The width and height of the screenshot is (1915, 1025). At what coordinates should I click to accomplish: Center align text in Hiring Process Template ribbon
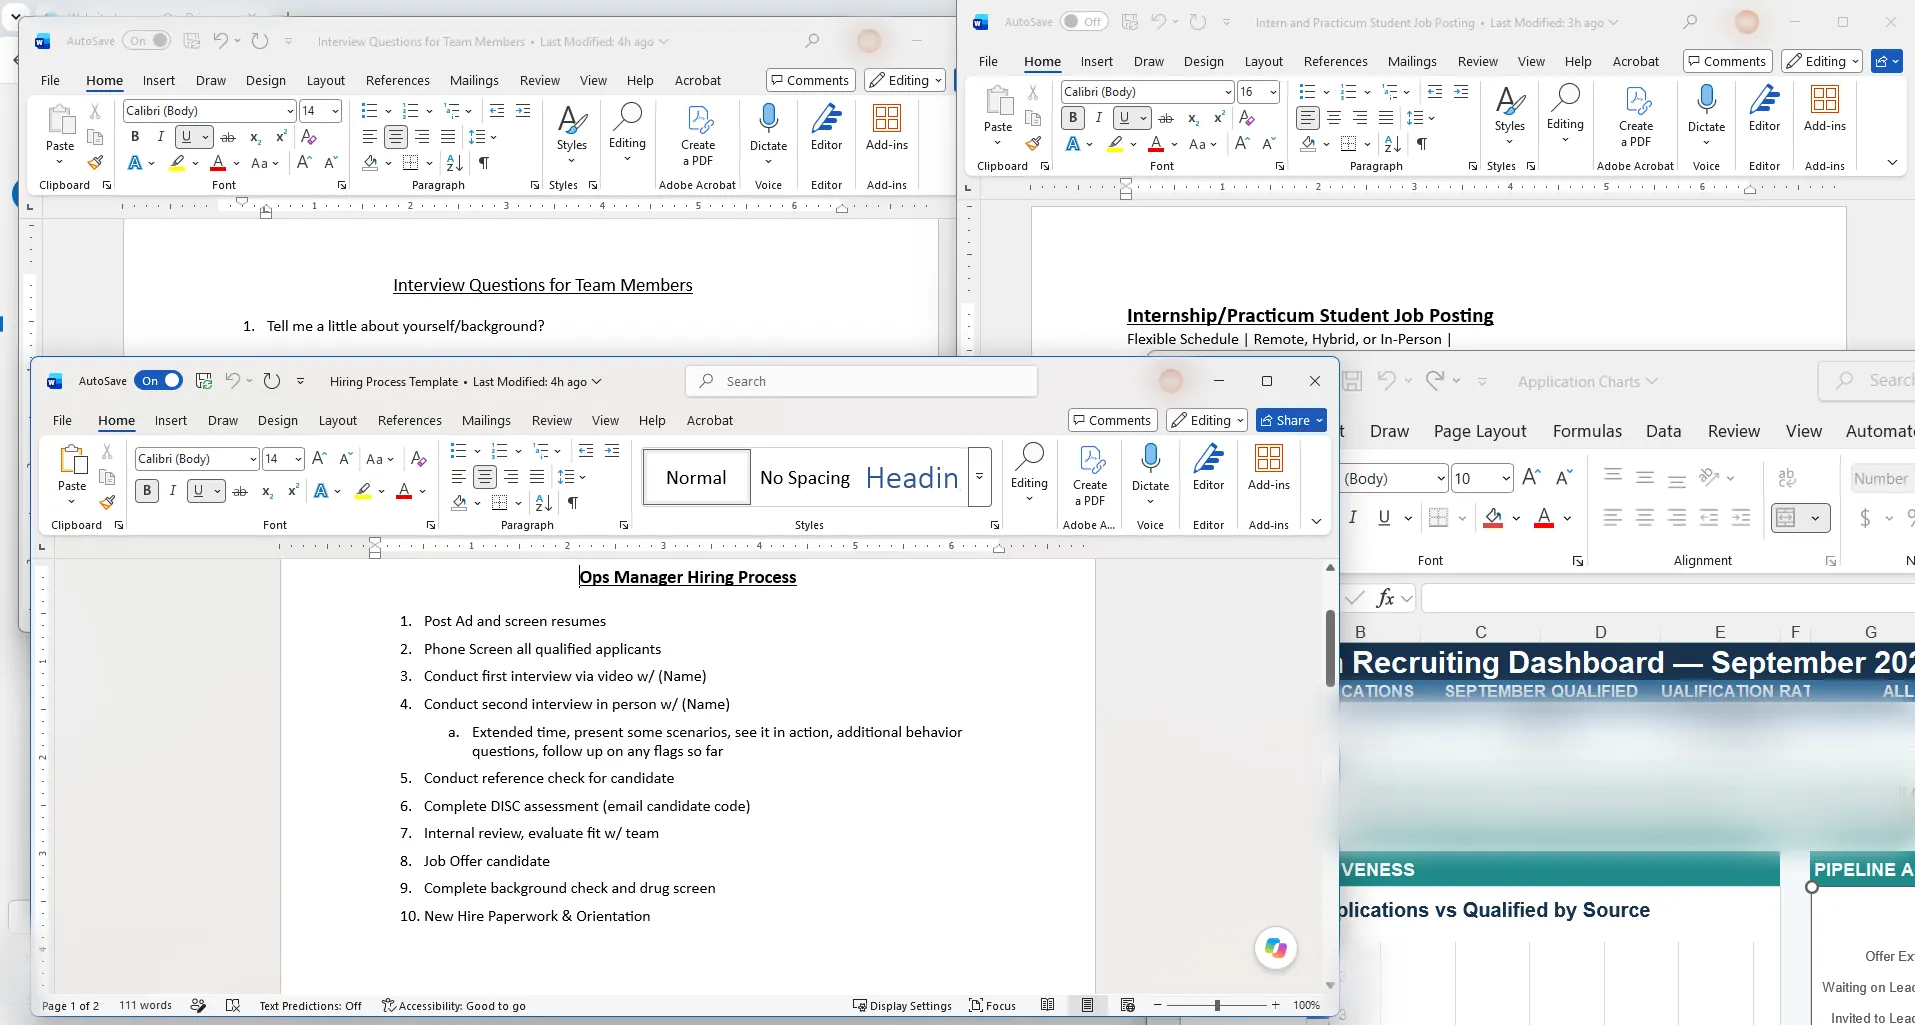point(485,477)
